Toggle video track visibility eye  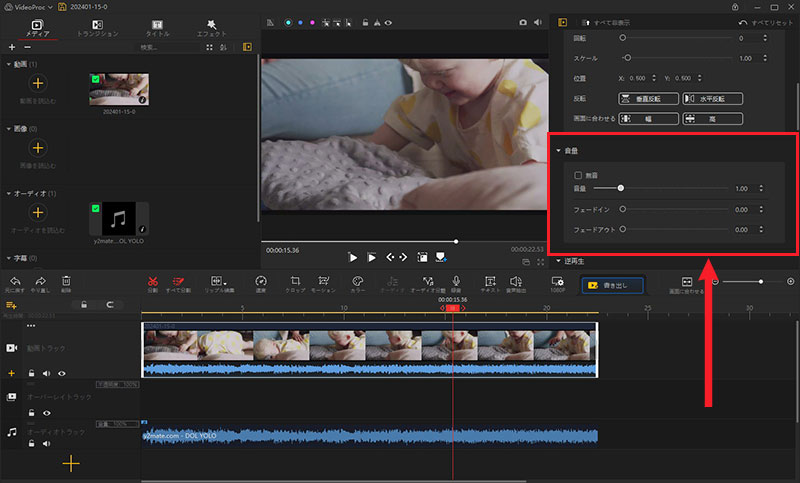click(x=62, y=373)
